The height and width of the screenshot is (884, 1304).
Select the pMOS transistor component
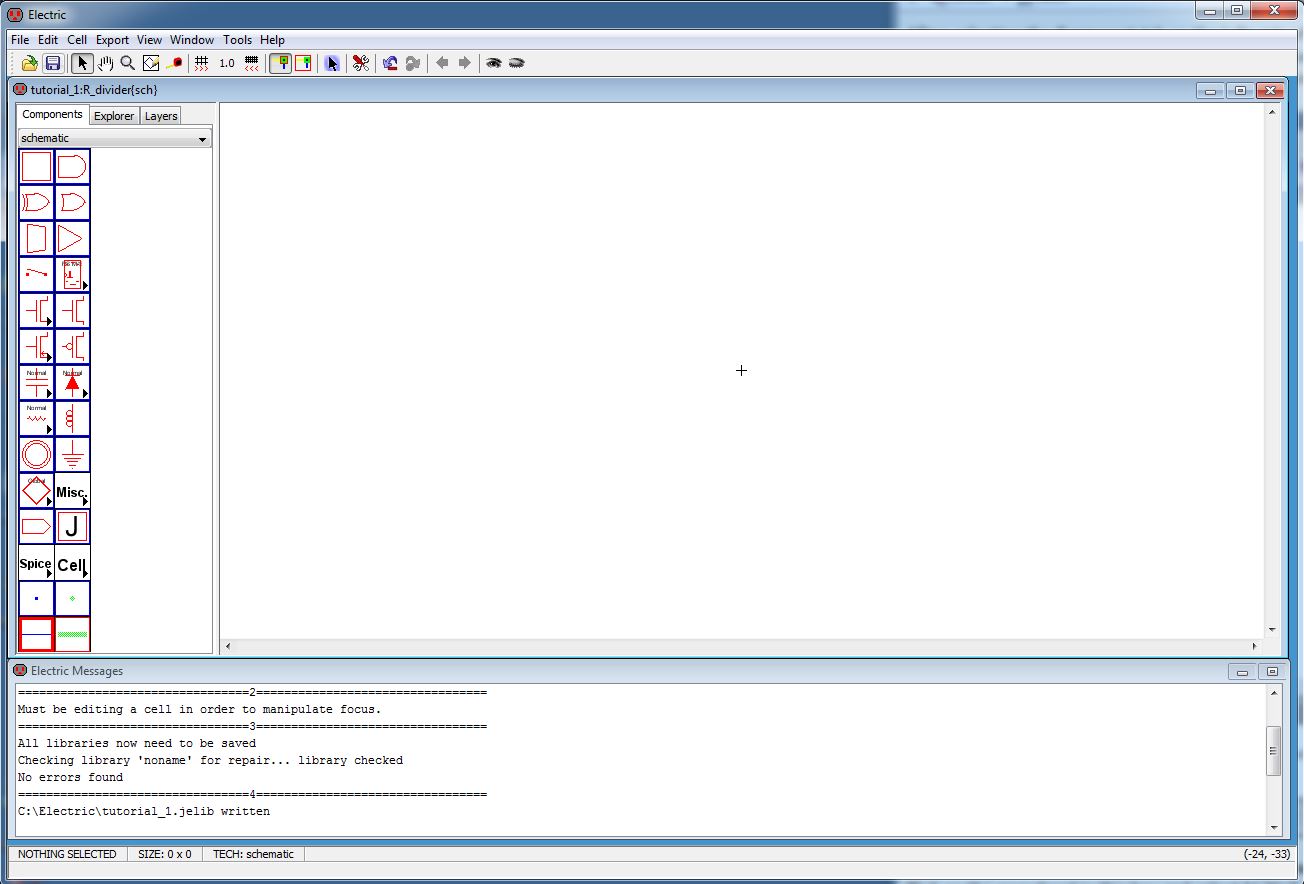[72, 346]
